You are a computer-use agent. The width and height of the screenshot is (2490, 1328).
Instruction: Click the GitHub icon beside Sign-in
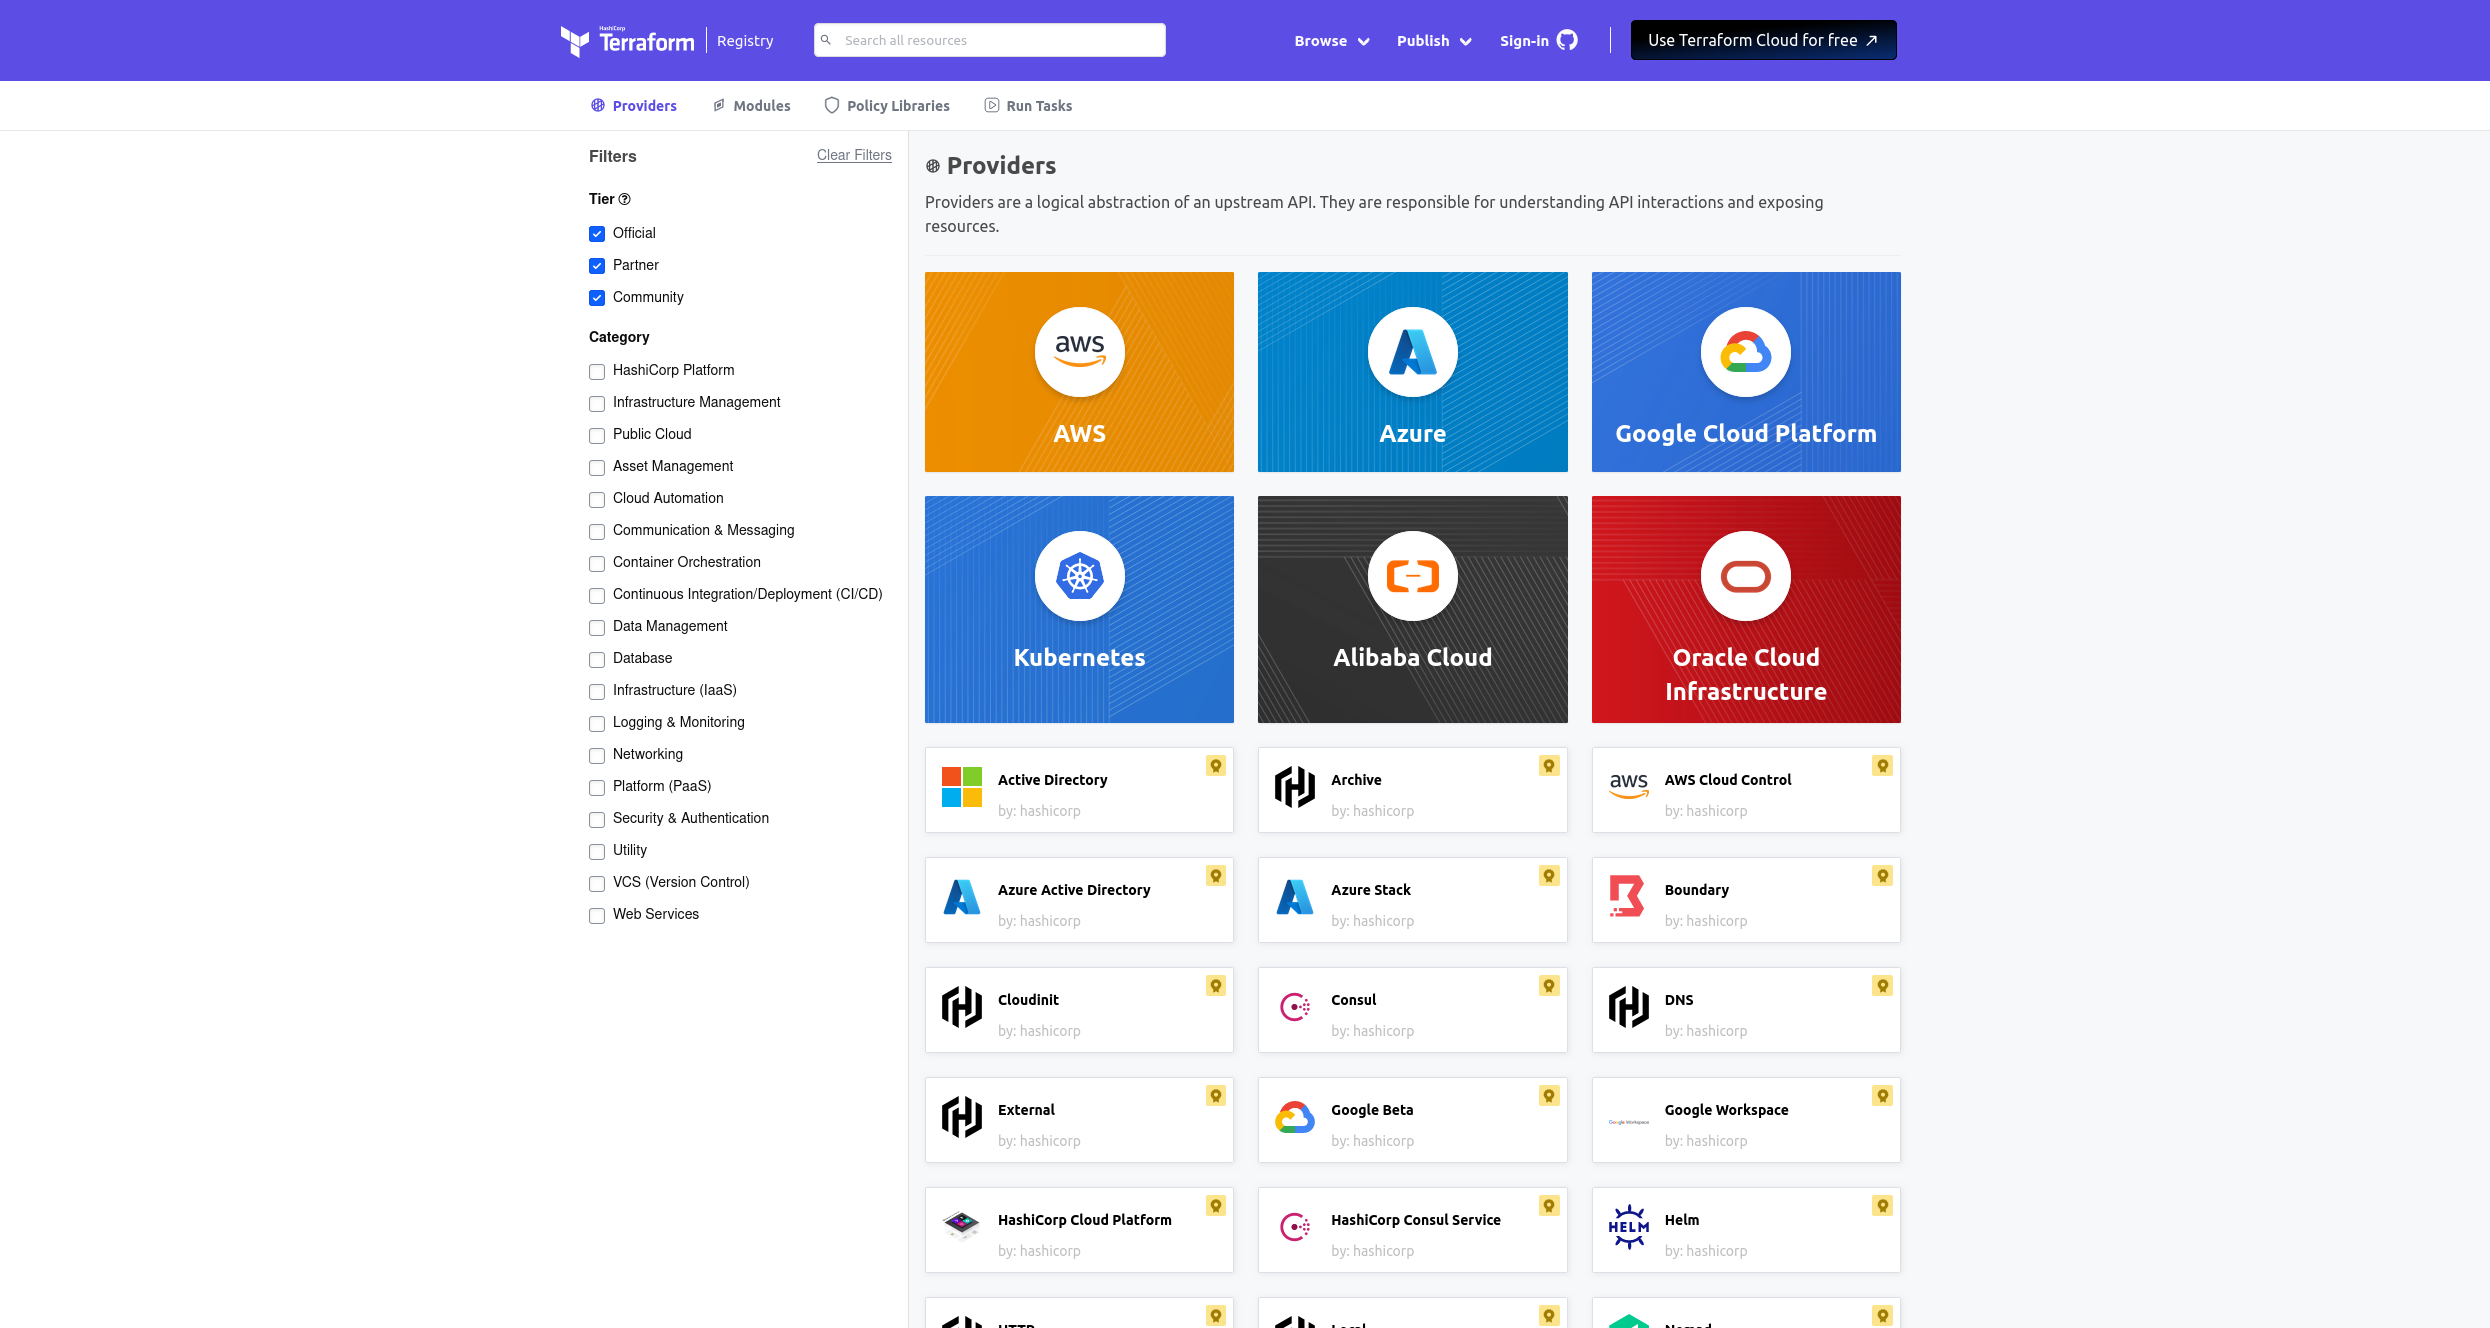(x=1567, y=40)
